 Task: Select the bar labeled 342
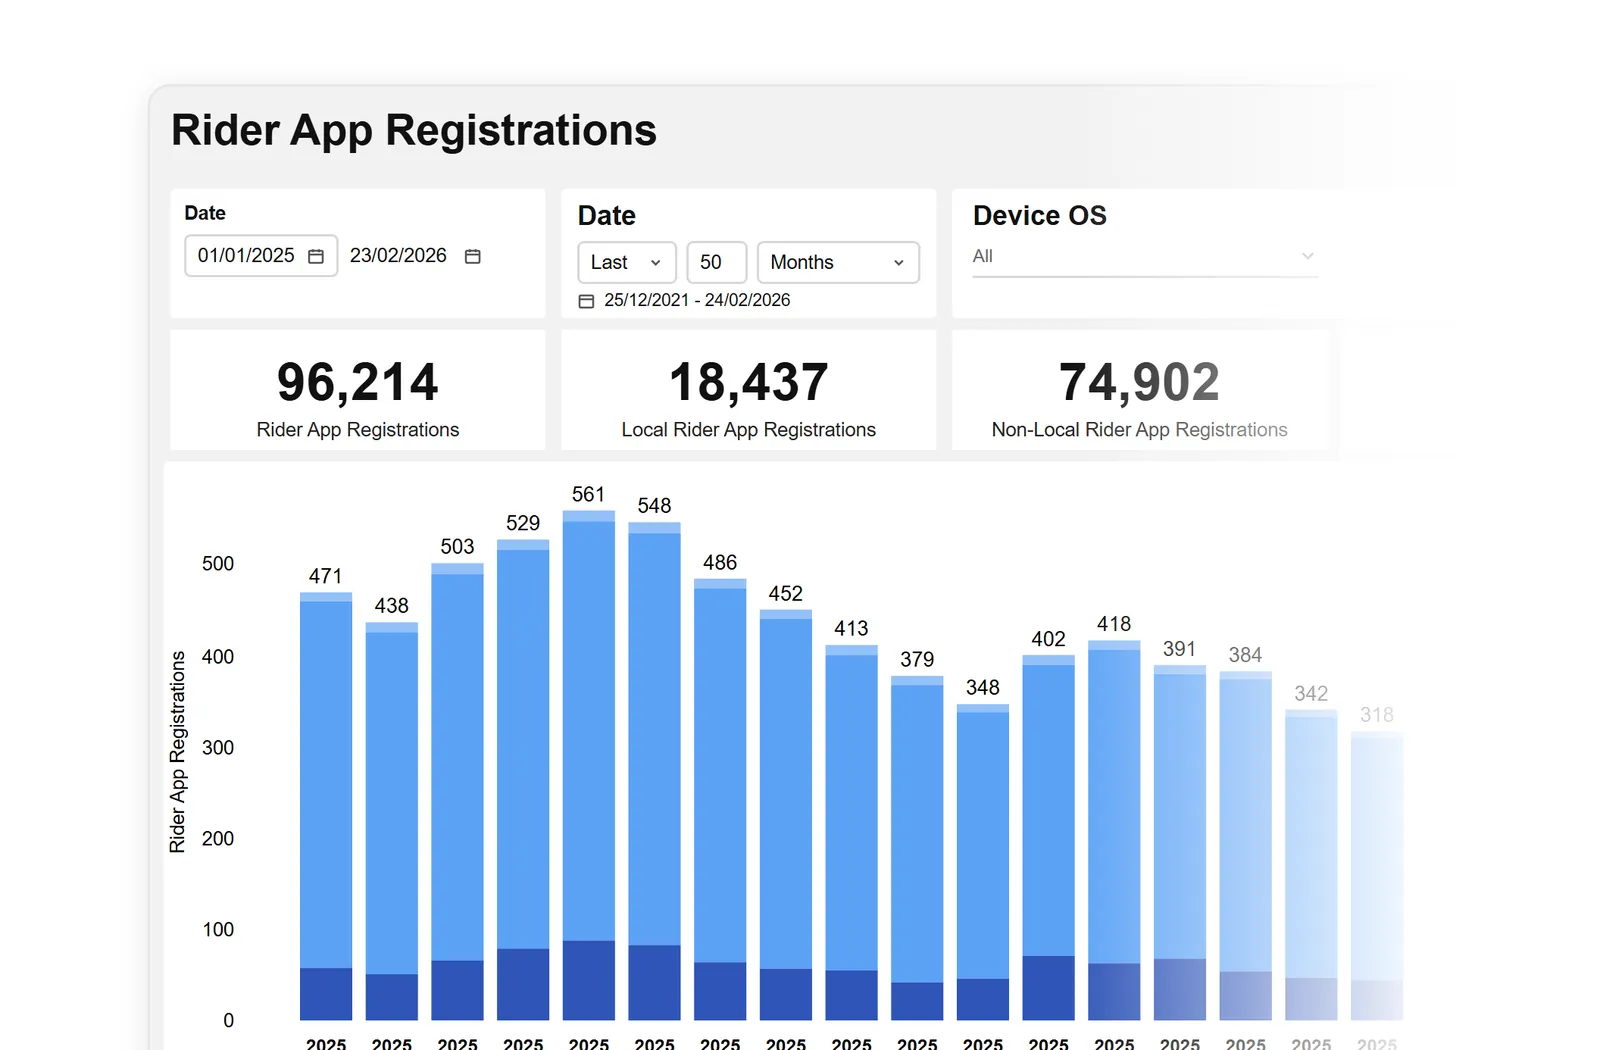pos(1311,864)
